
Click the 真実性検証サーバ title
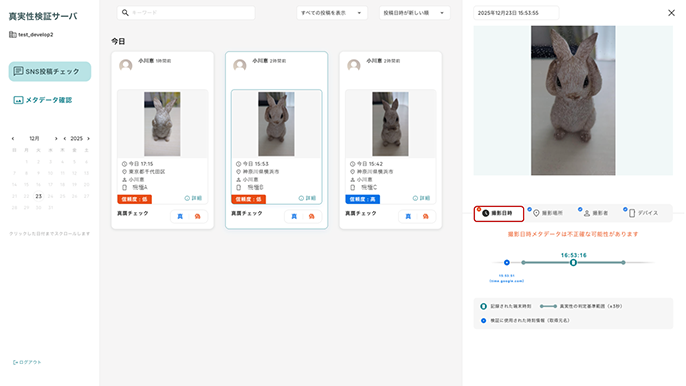click(x=43, y=16)
